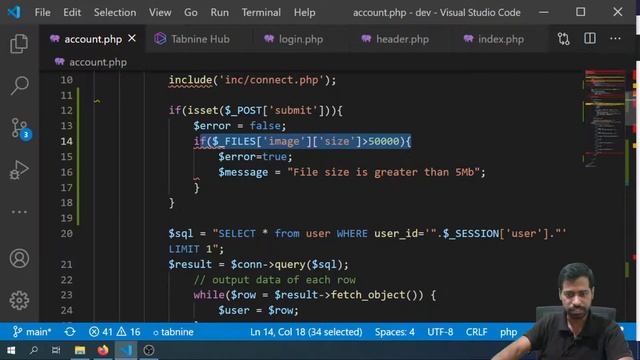
Task: Open the Help menu
Action: 304,13
